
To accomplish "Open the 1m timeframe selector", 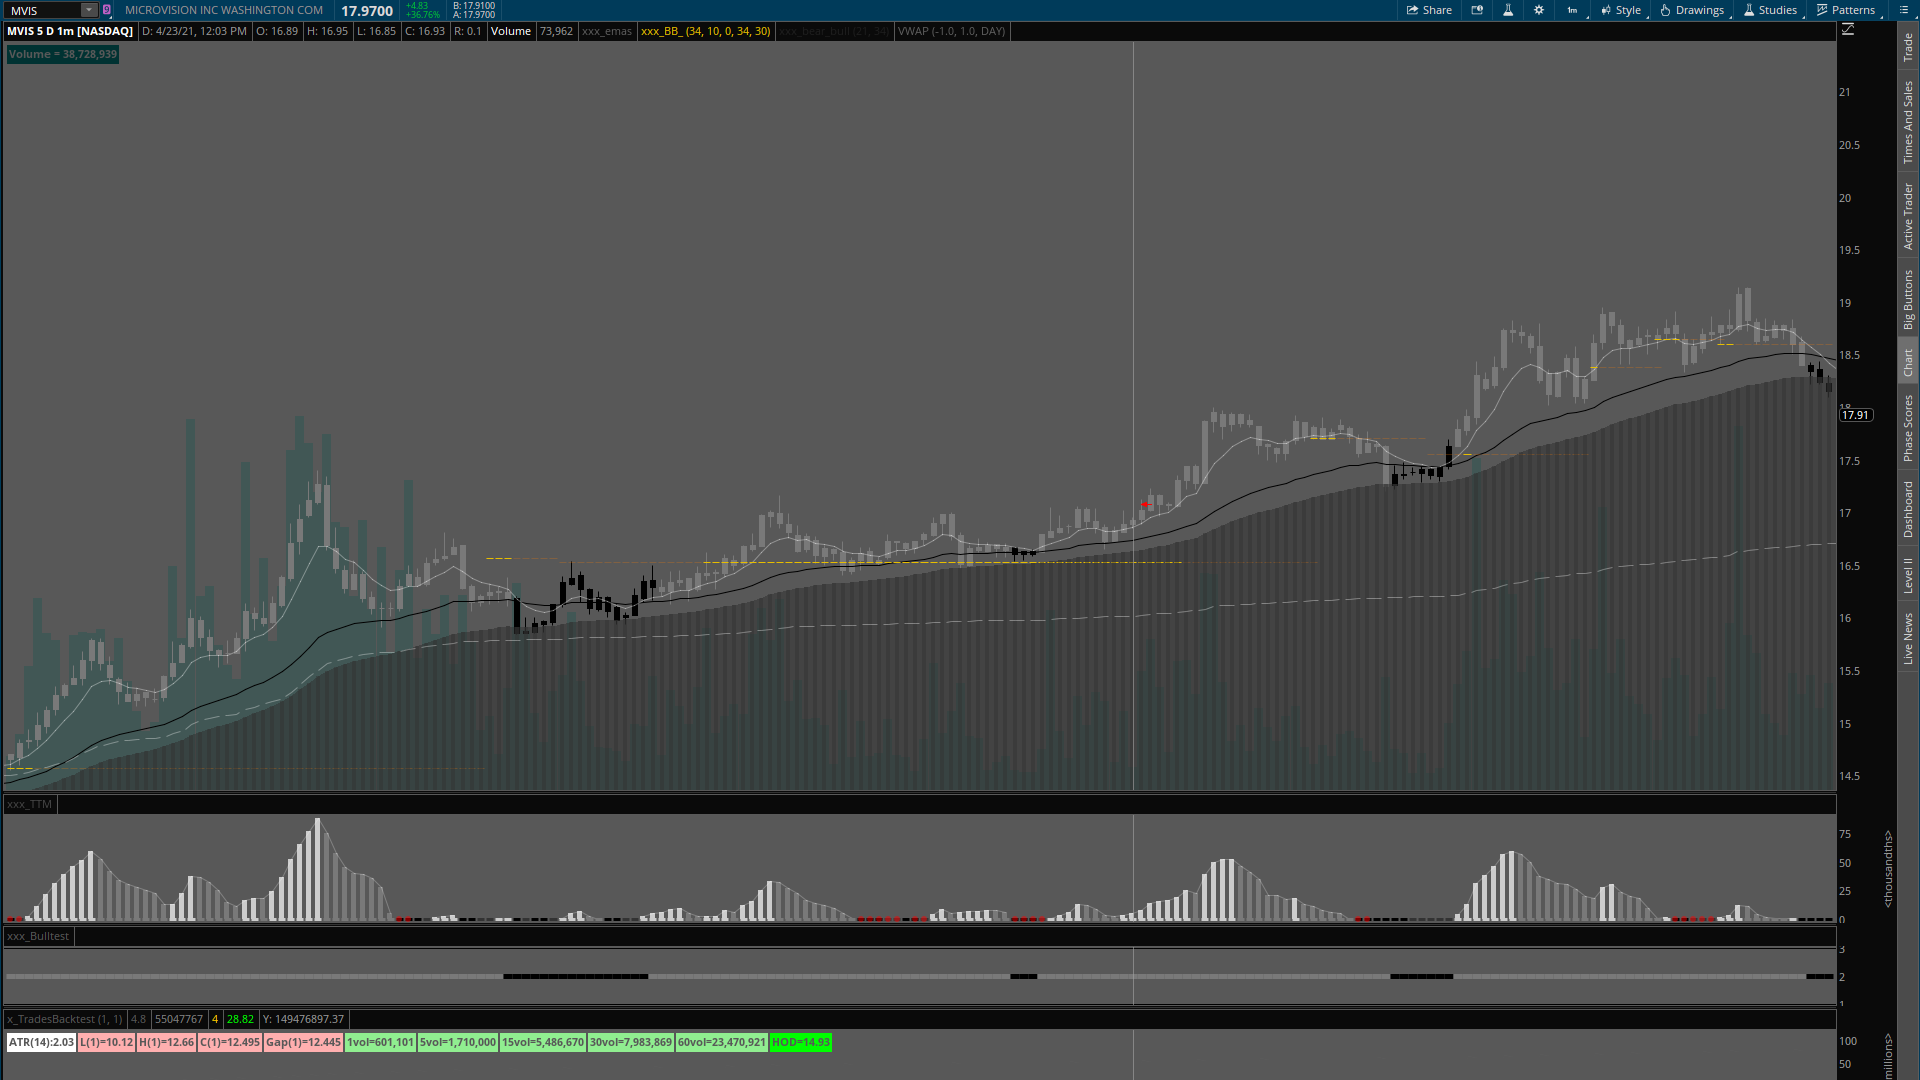I will [1573, 10].
